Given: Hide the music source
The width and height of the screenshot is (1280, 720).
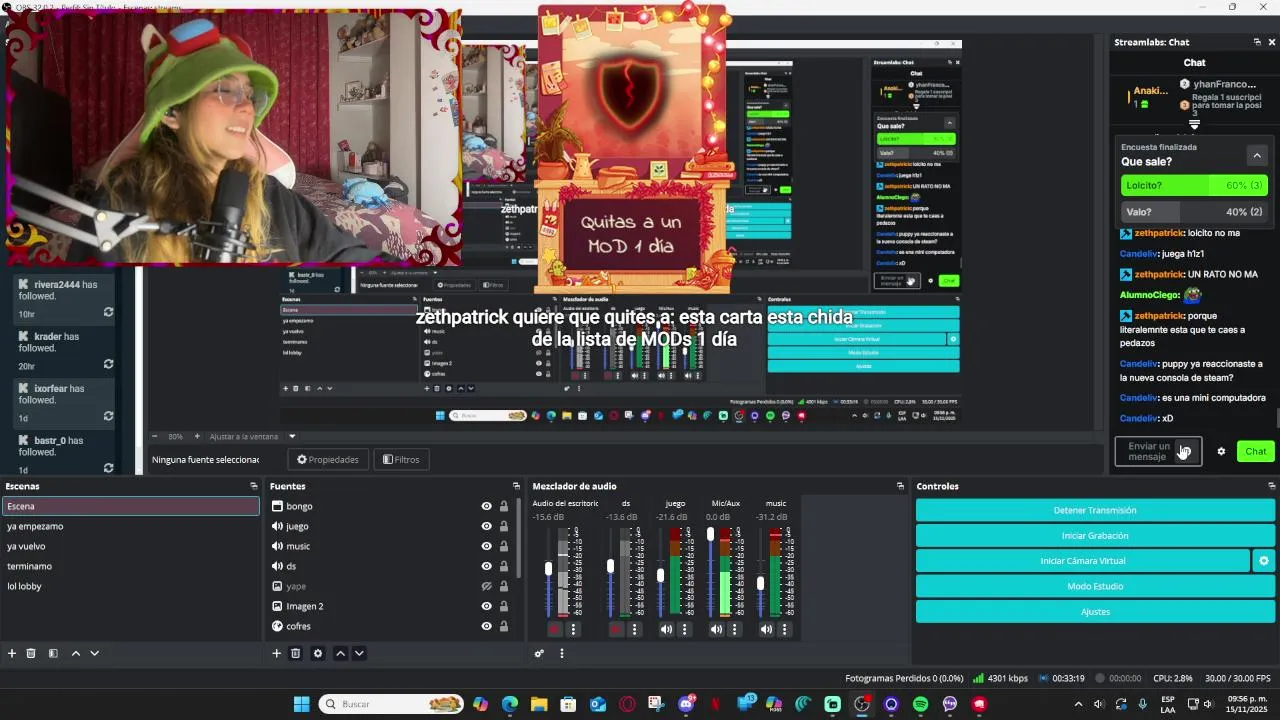Looking at the screenshot, I should click(486, 546).
